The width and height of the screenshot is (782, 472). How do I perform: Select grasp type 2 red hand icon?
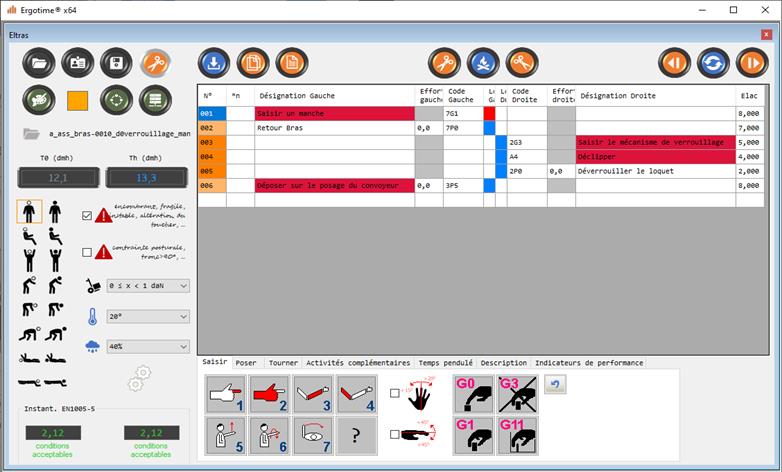269,394
